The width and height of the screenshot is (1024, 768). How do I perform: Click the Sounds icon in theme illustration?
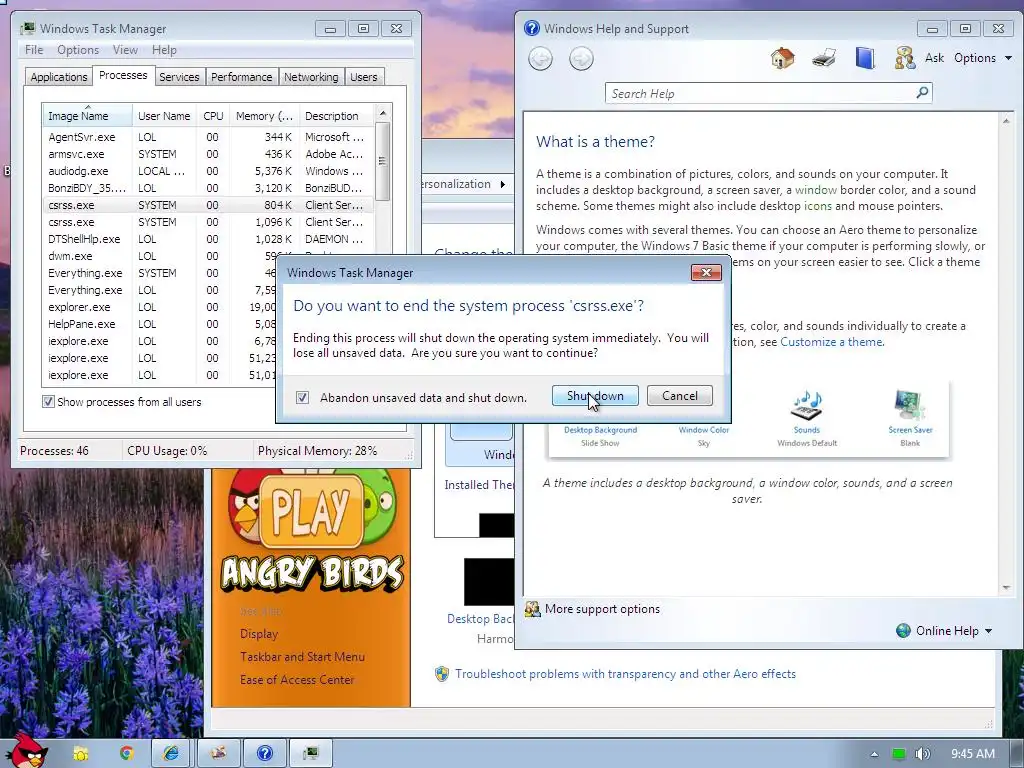[x=807, y=406]
